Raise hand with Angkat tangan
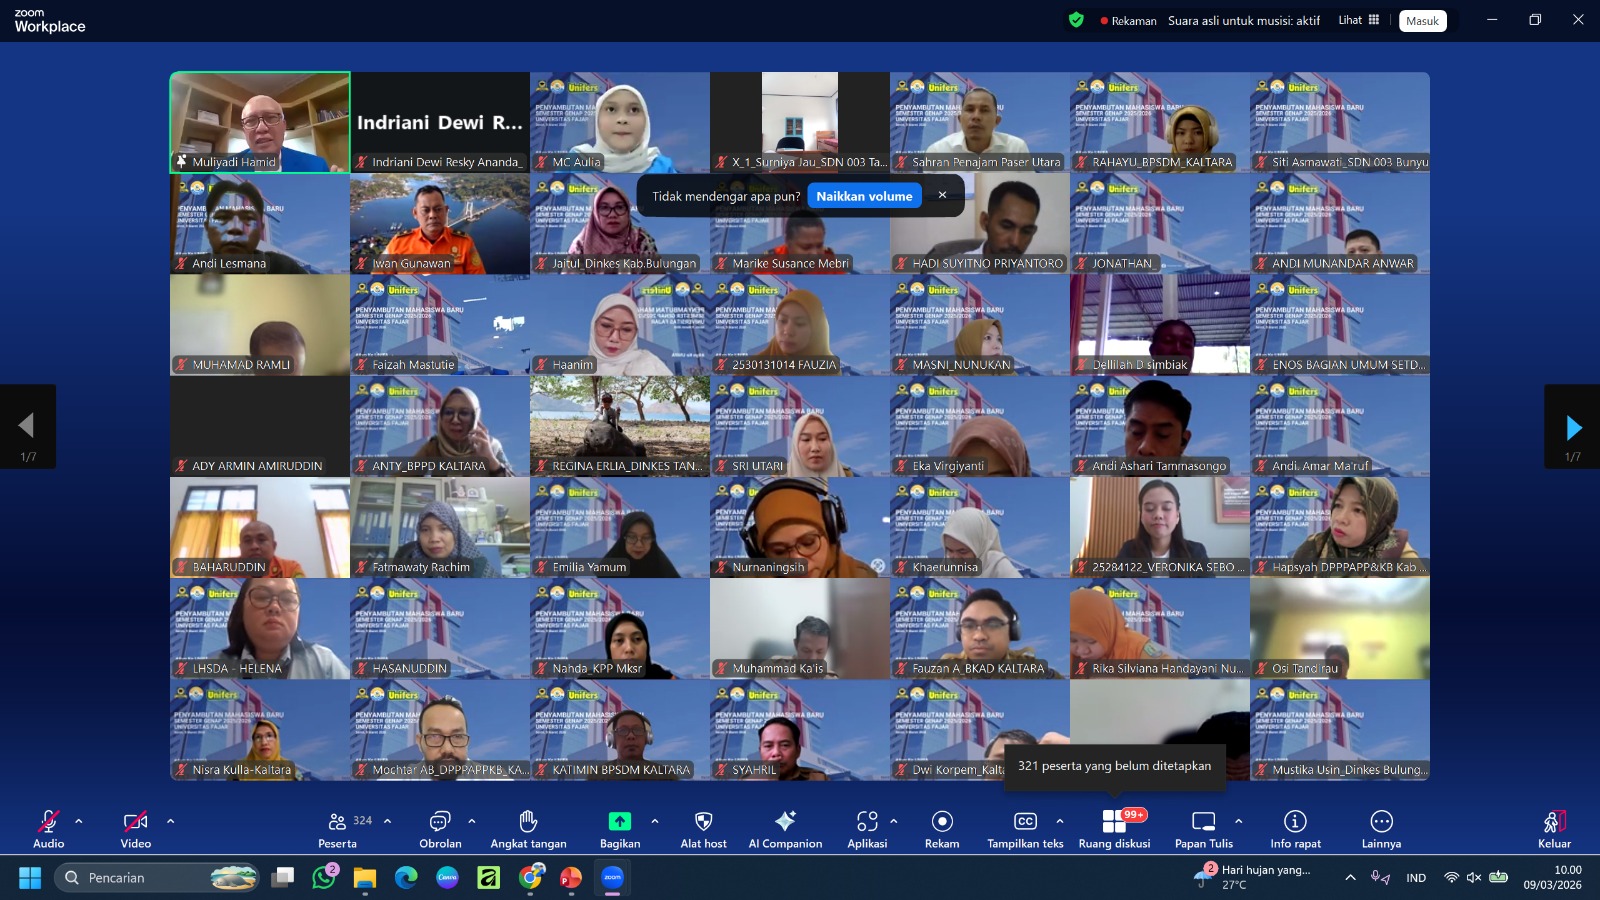The image size is (1600, 900). (x=528, y=828)
